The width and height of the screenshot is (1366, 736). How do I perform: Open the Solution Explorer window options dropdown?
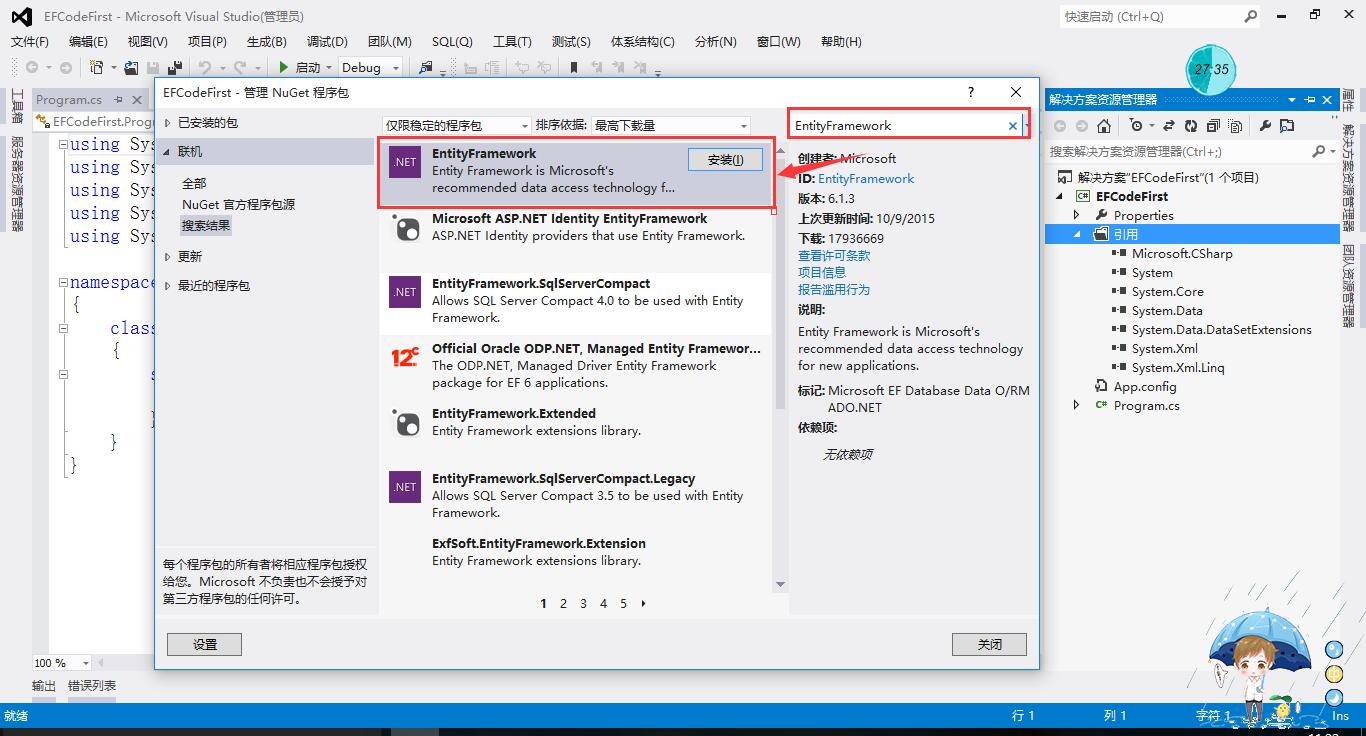tap(1292, 100)
